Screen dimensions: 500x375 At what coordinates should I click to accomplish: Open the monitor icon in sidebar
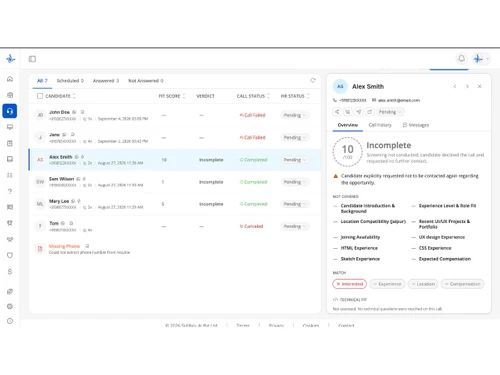tap(10, 127)
